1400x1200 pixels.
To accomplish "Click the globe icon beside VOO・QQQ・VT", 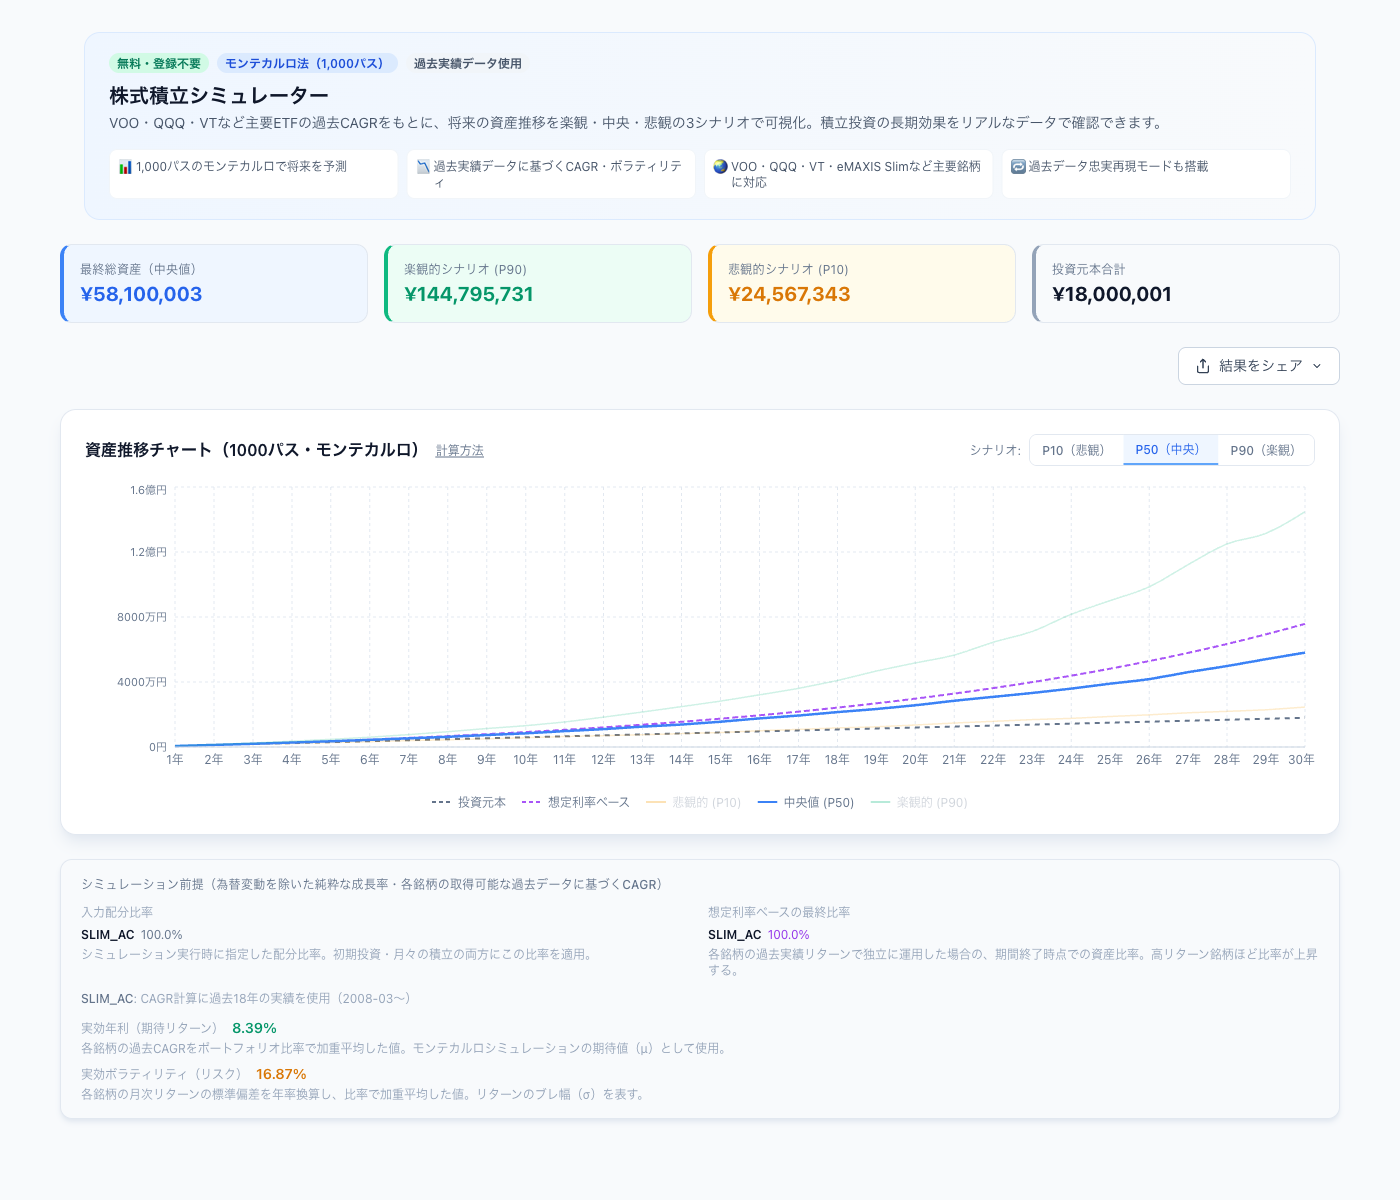I will point(720,167).
